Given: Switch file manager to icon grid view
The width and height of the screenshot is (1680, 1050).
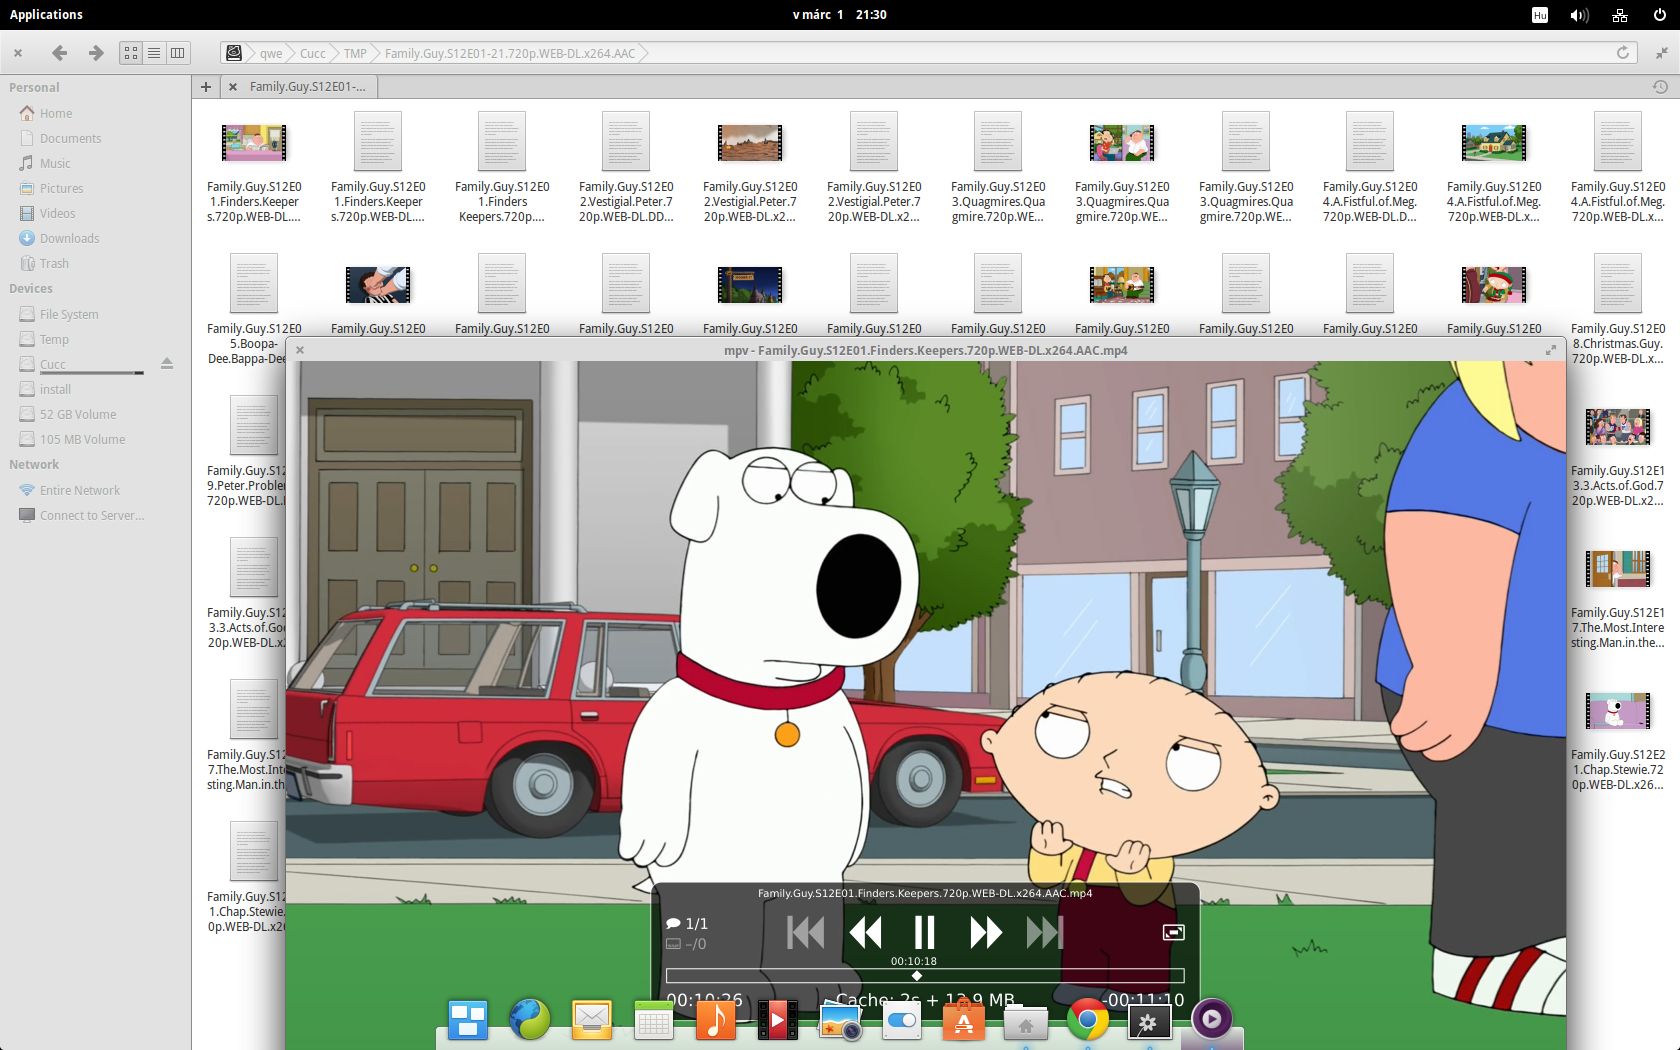Looking at the screenshot, I should coord(131,53).
